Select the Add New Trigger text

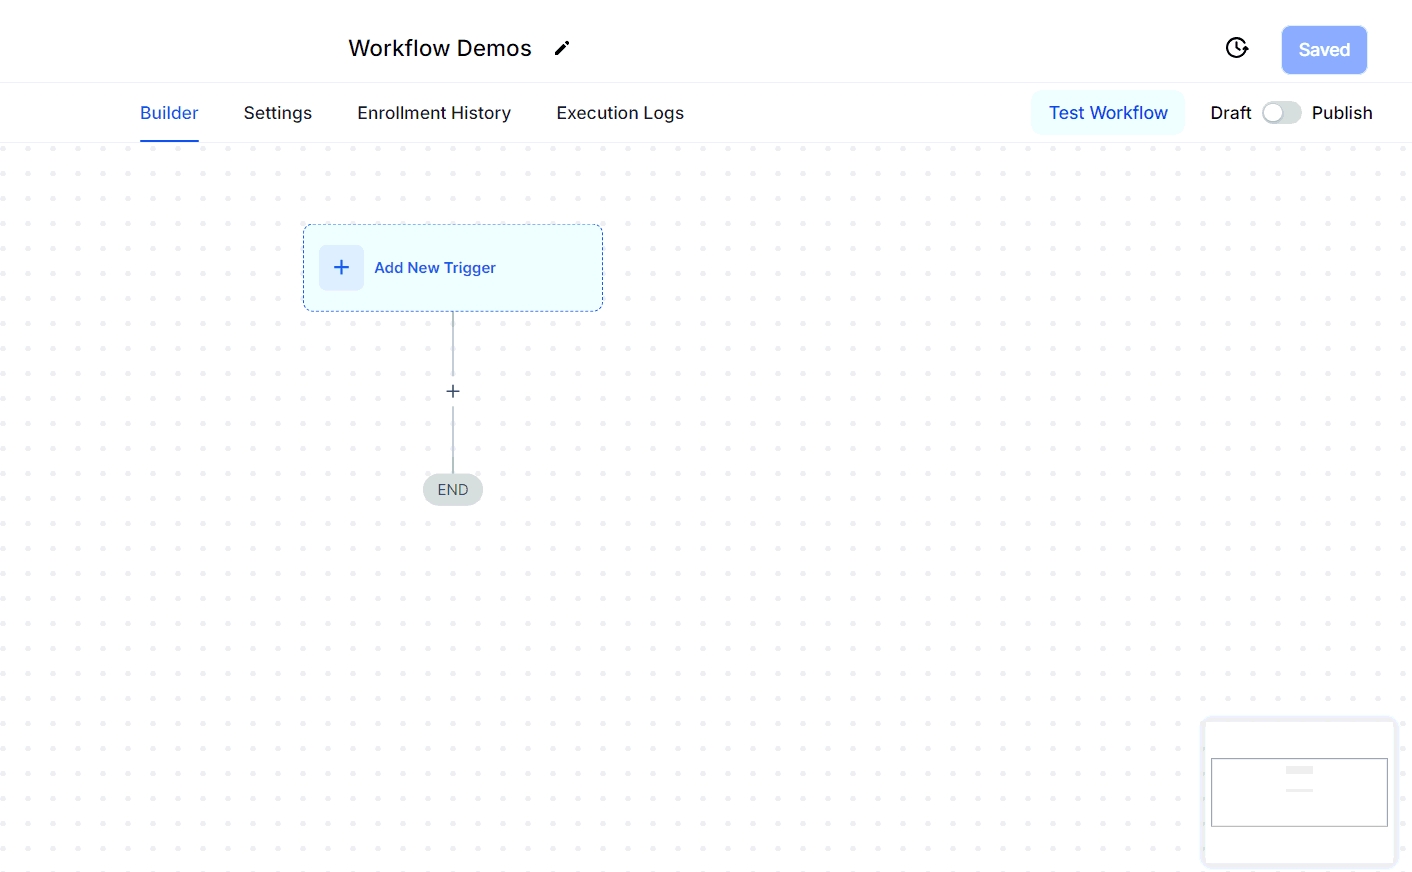point(435,268)
